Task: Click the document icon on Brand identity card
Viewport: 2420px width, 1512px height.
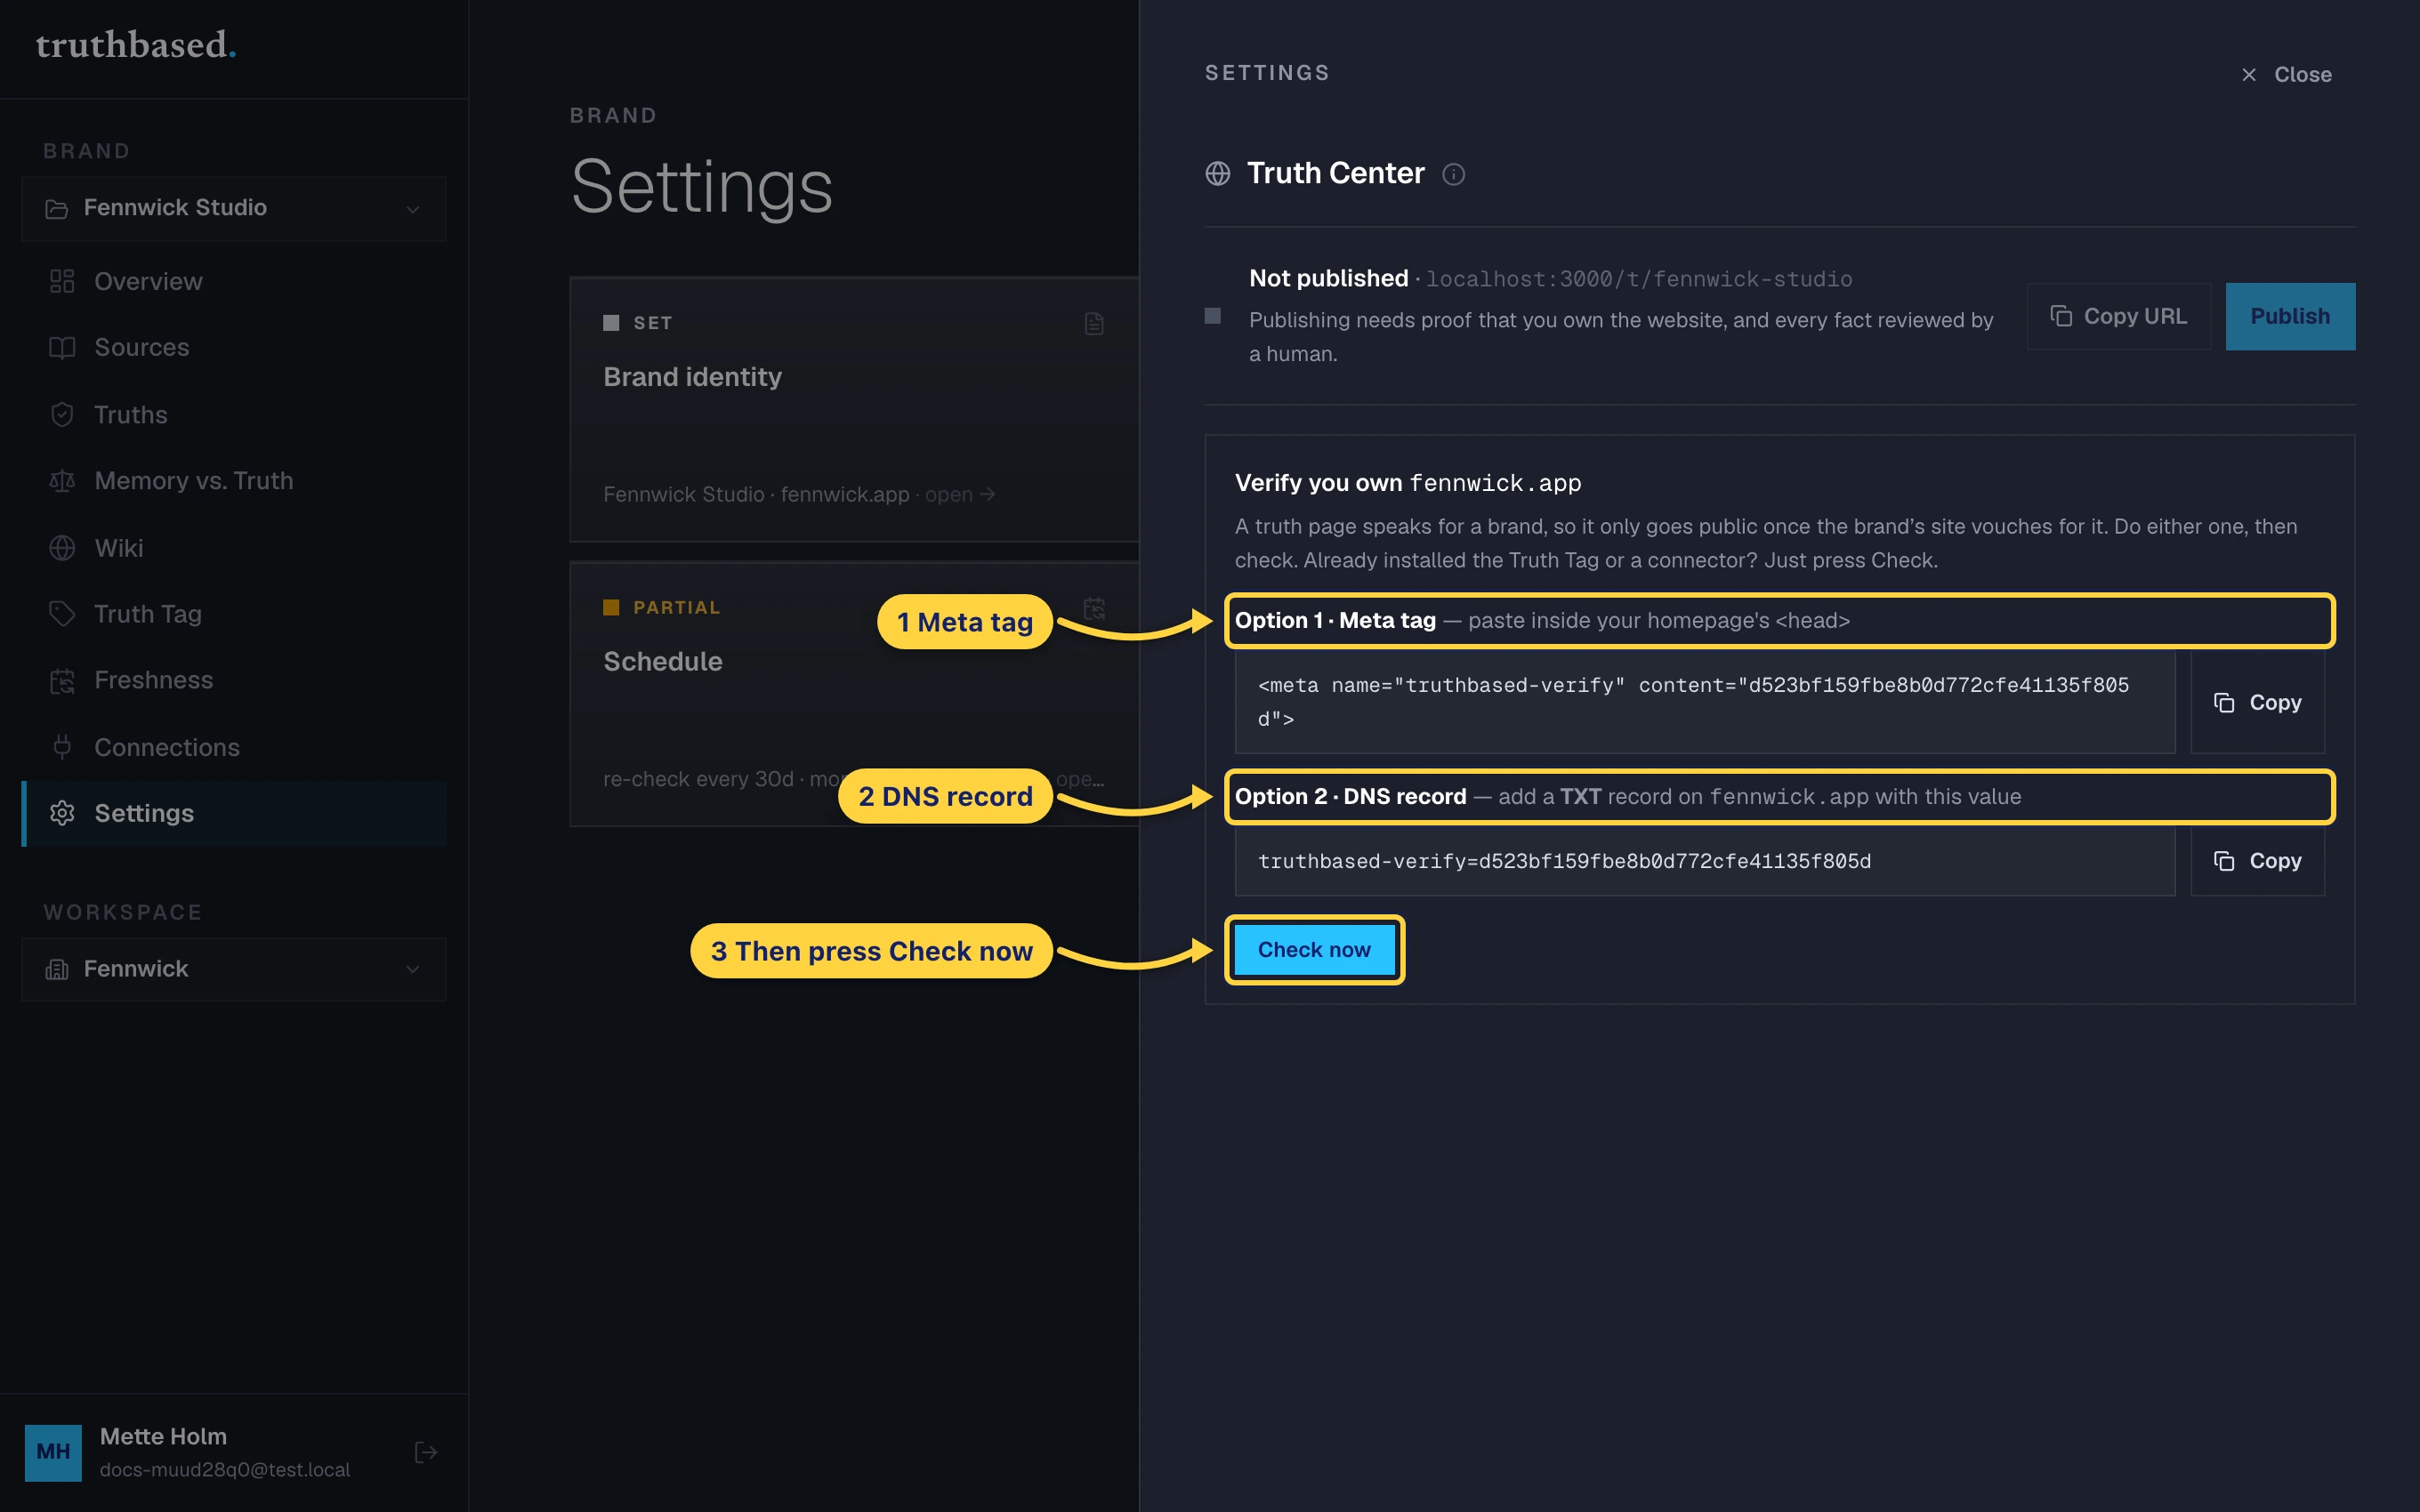Action: [x=1094, y=323]
